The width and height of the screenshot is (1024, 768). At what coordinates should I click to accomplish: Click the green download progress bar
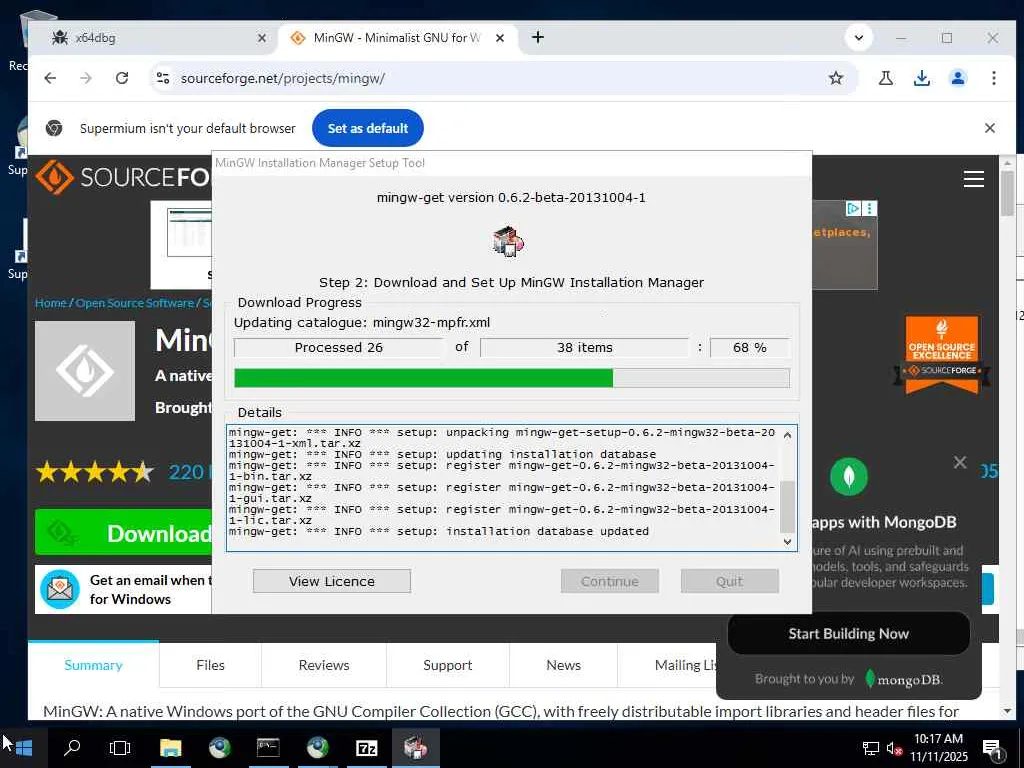pyautogui.click(x=511, y=378)
